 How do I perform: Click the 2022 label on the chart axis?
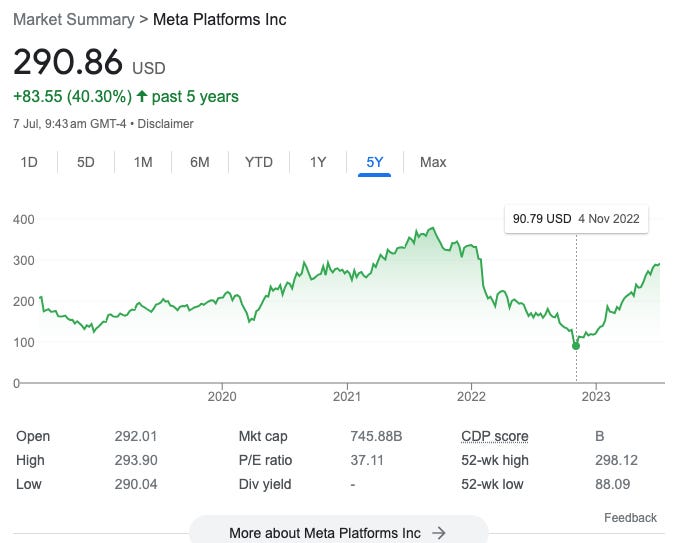(x=471, y=396)
